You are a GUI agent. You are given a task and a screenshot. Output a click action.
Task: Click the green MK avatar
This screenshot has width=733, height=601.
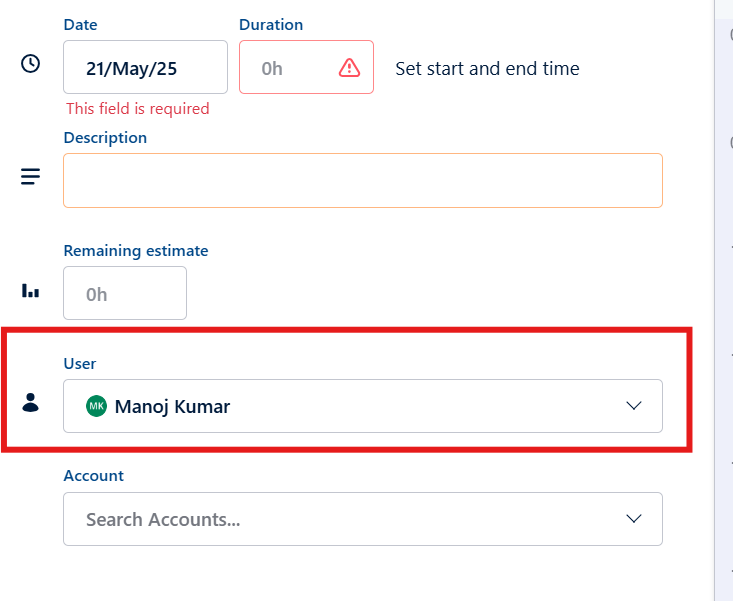(x=96, y=406)
